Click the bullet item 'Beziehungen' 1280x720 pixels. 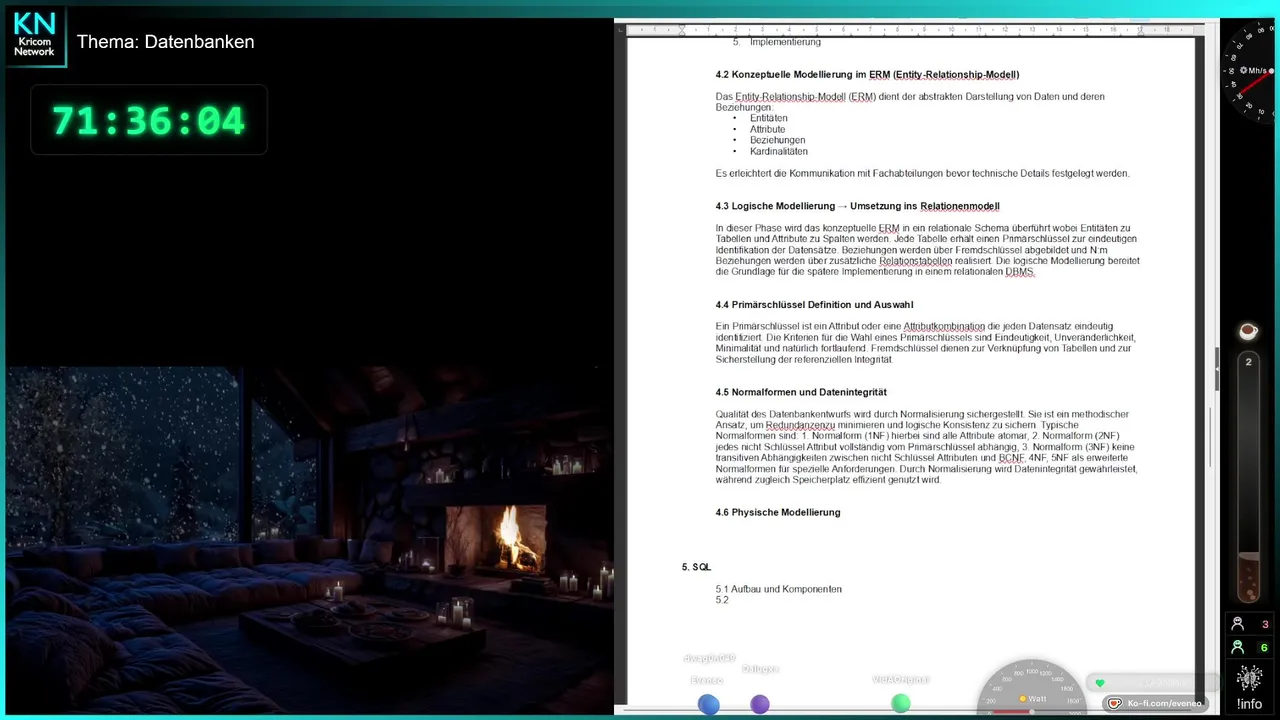(777, 140)
